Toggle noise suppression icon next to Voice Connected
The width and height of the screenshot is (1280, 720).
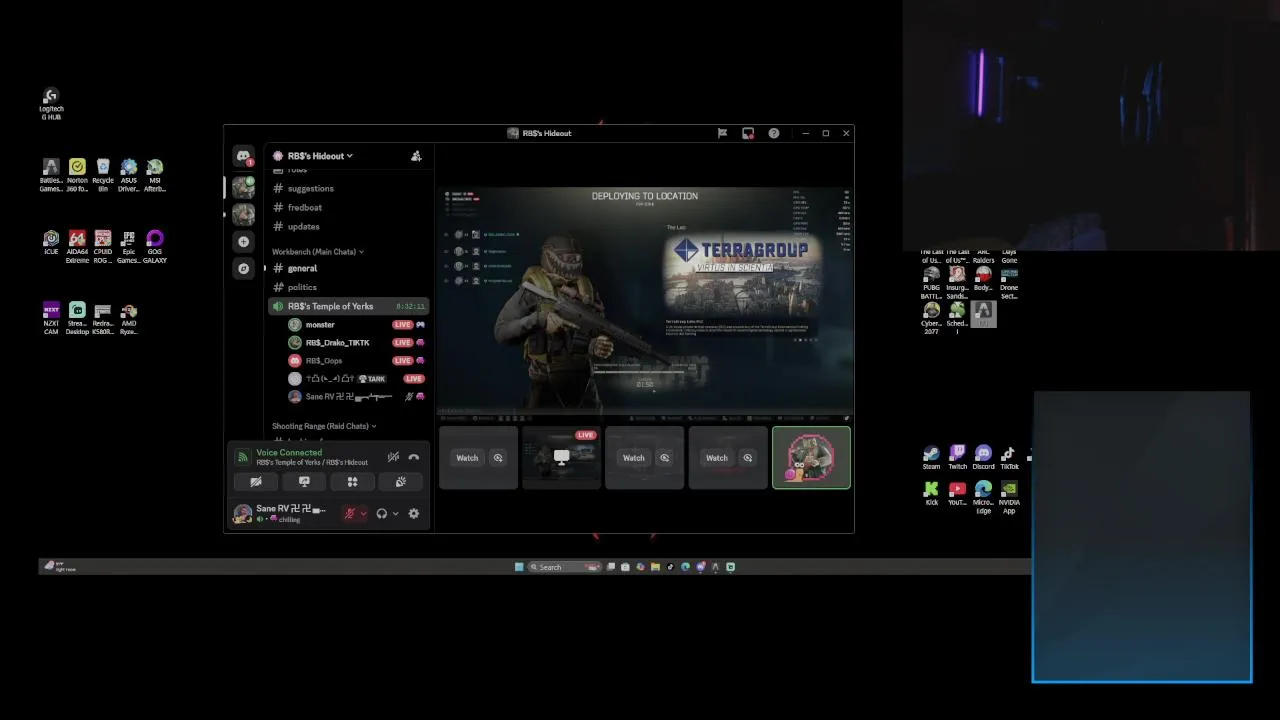[x=393, y=457]
